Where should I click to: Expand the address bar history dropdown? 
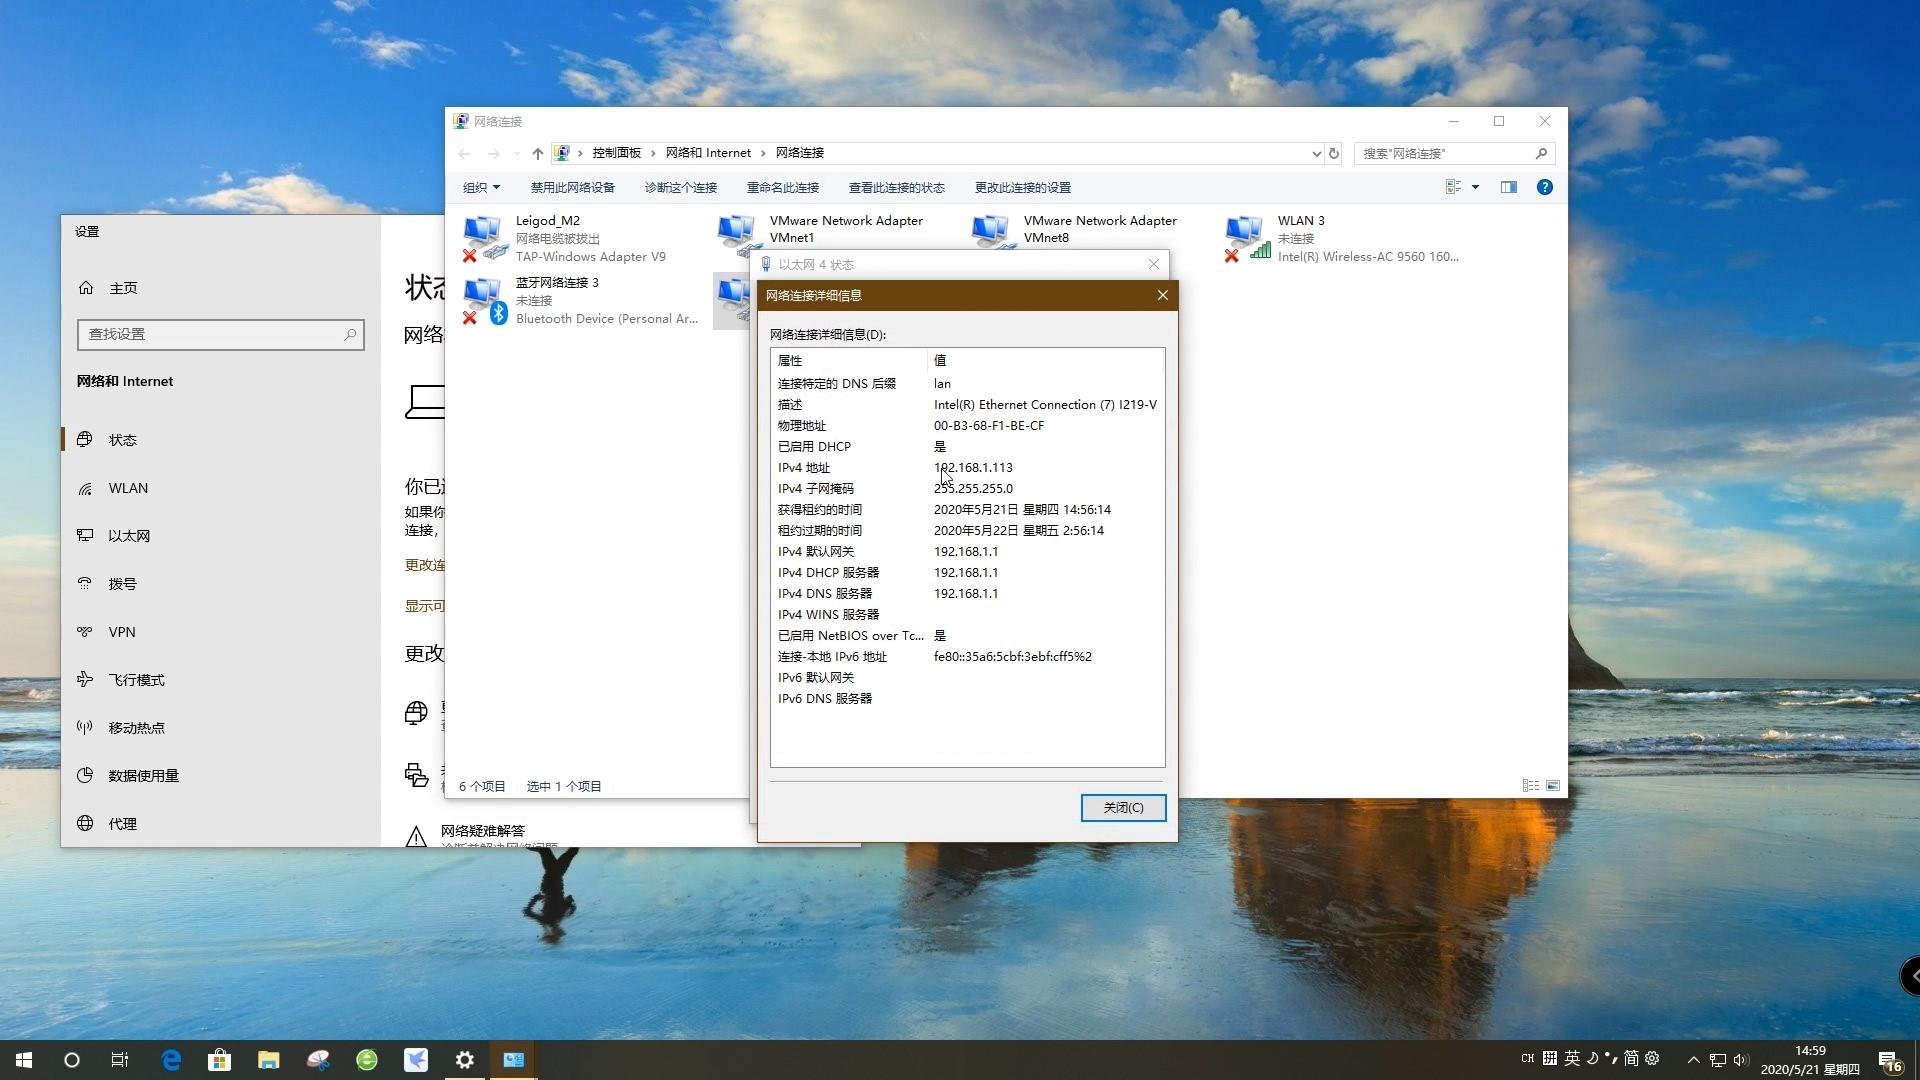click(1315, 153)
